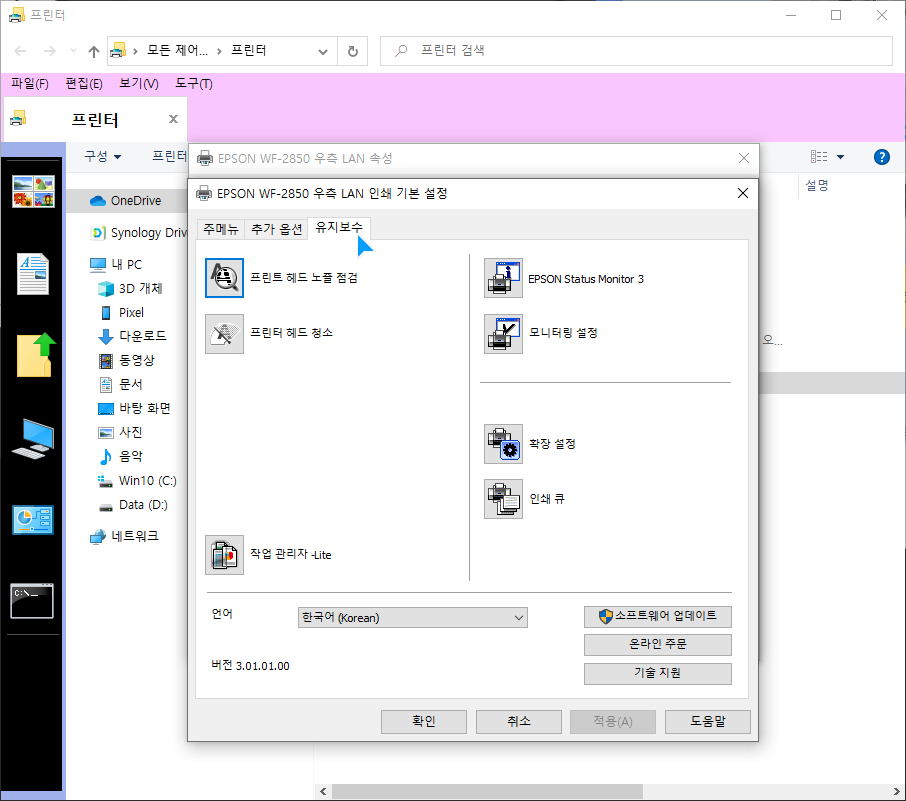Open the blue help question mark icon
This screenshot has height=801, width=906.
tap(882, 157)
